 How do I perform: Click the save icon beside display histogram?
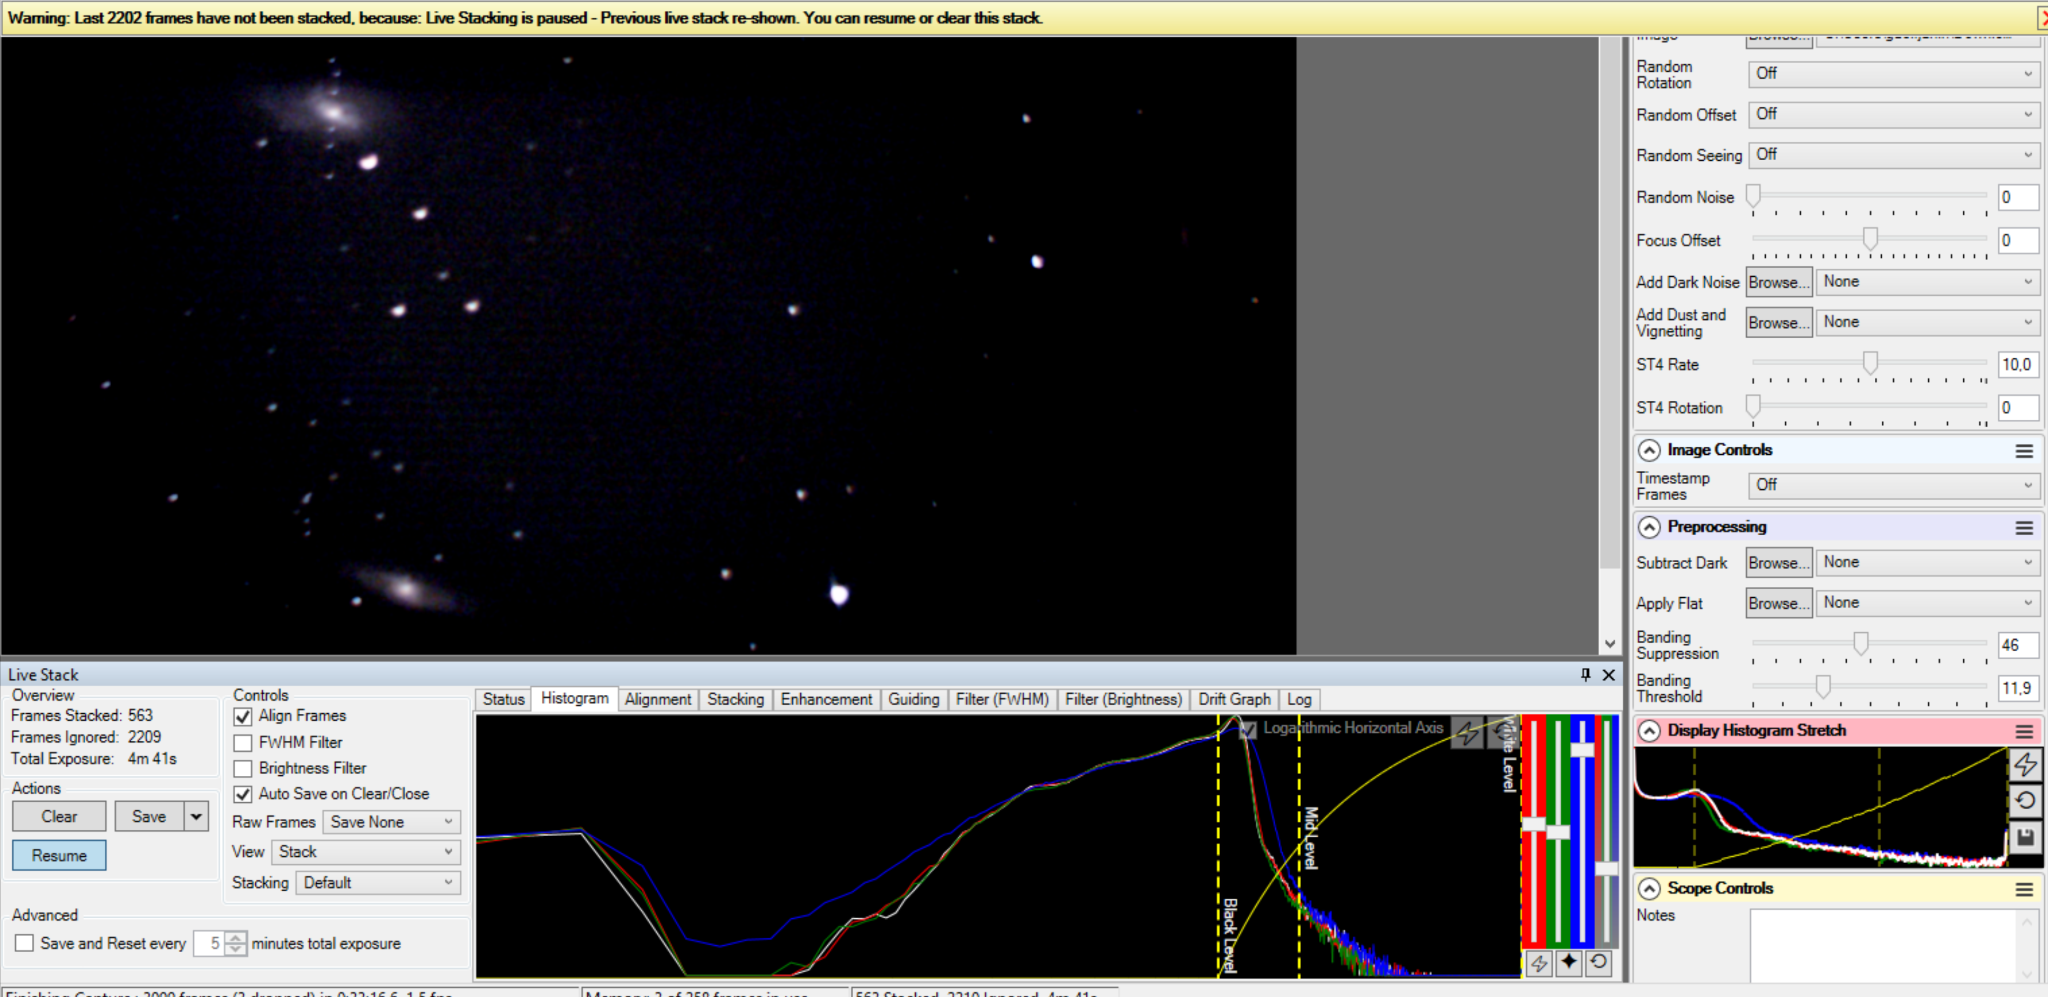pyautogui.click(x=2025, y=837)
